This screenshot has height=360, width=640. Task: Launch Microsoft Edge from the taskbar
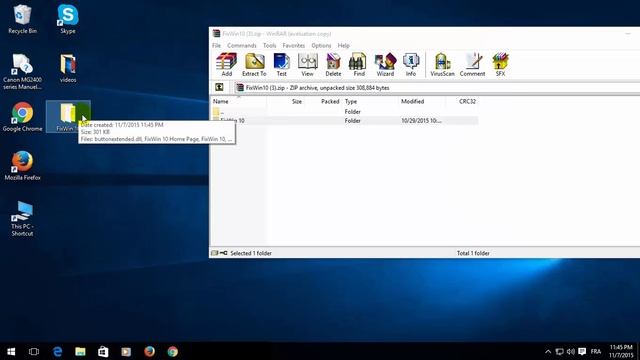[x=57, y=351]
